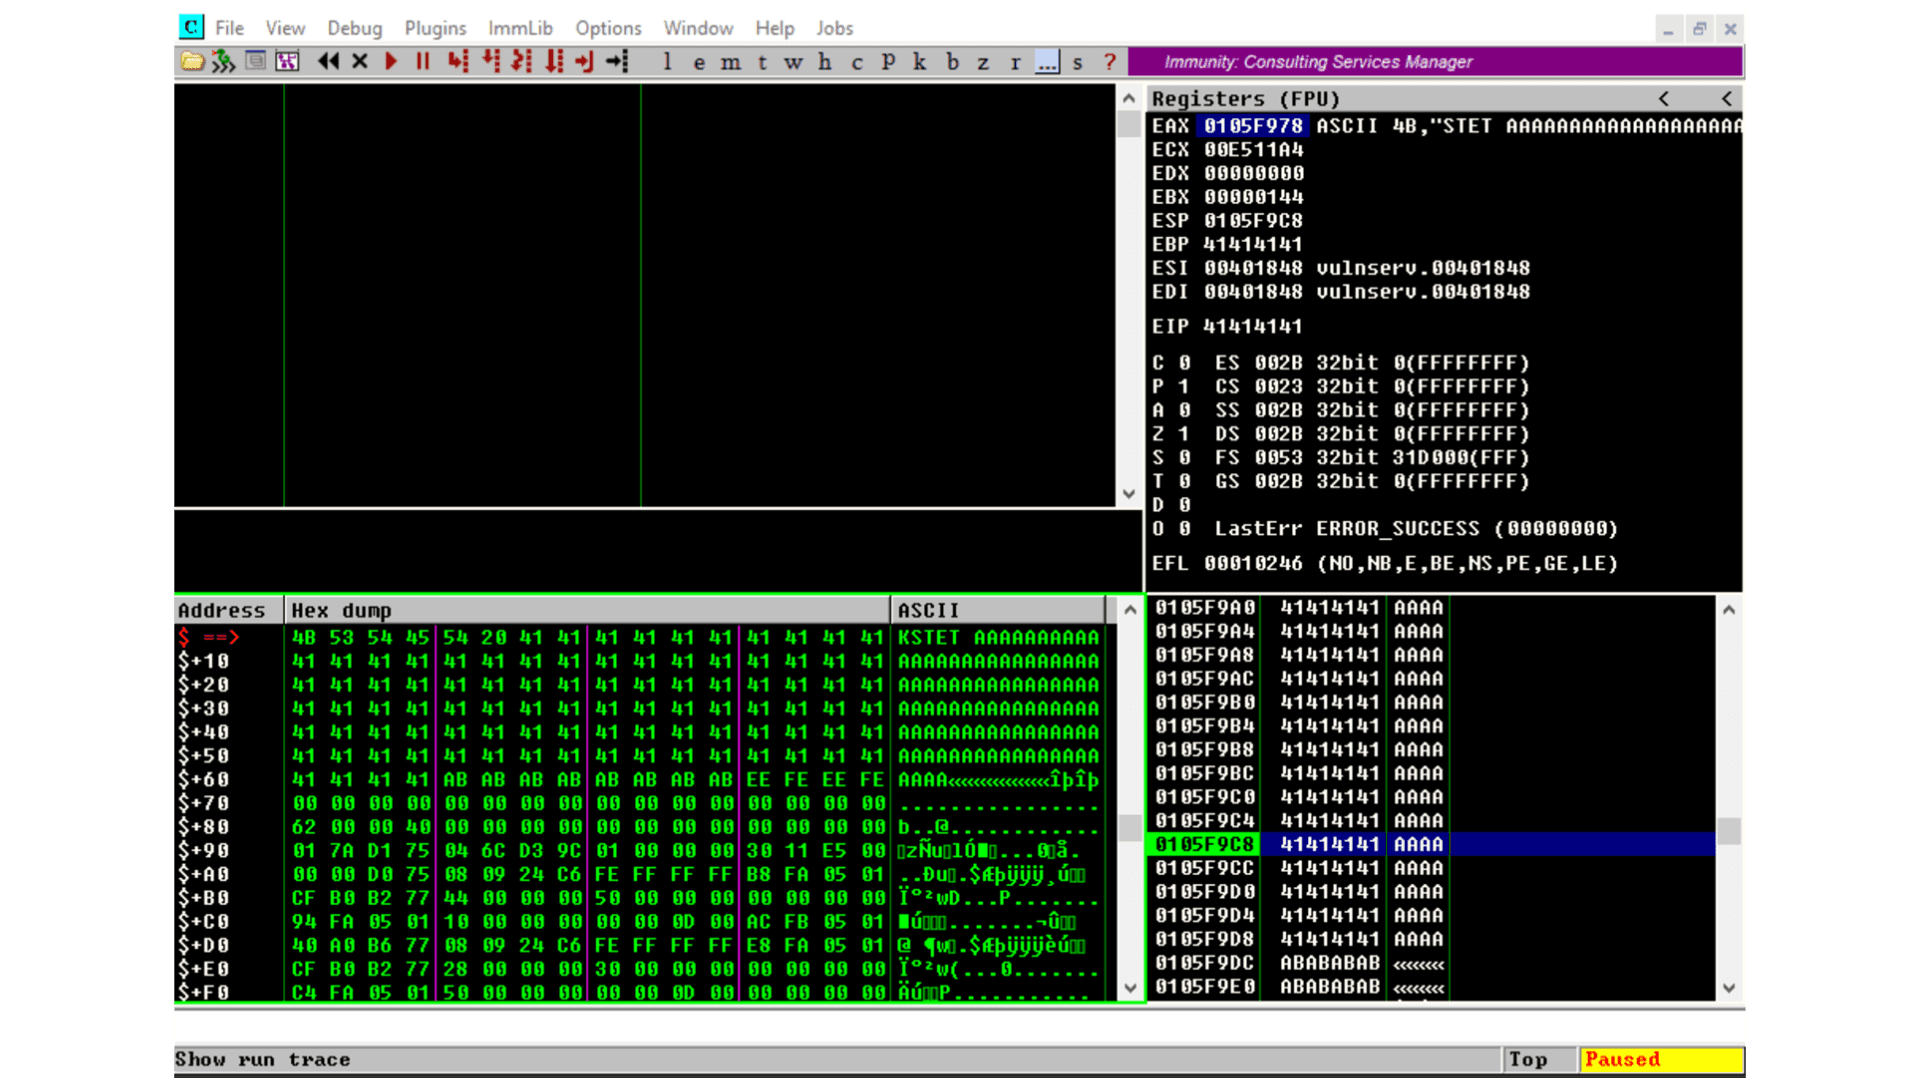Open the Help menu
The width and height of the screenshot is (1920, 1080).
pos(774,28)
